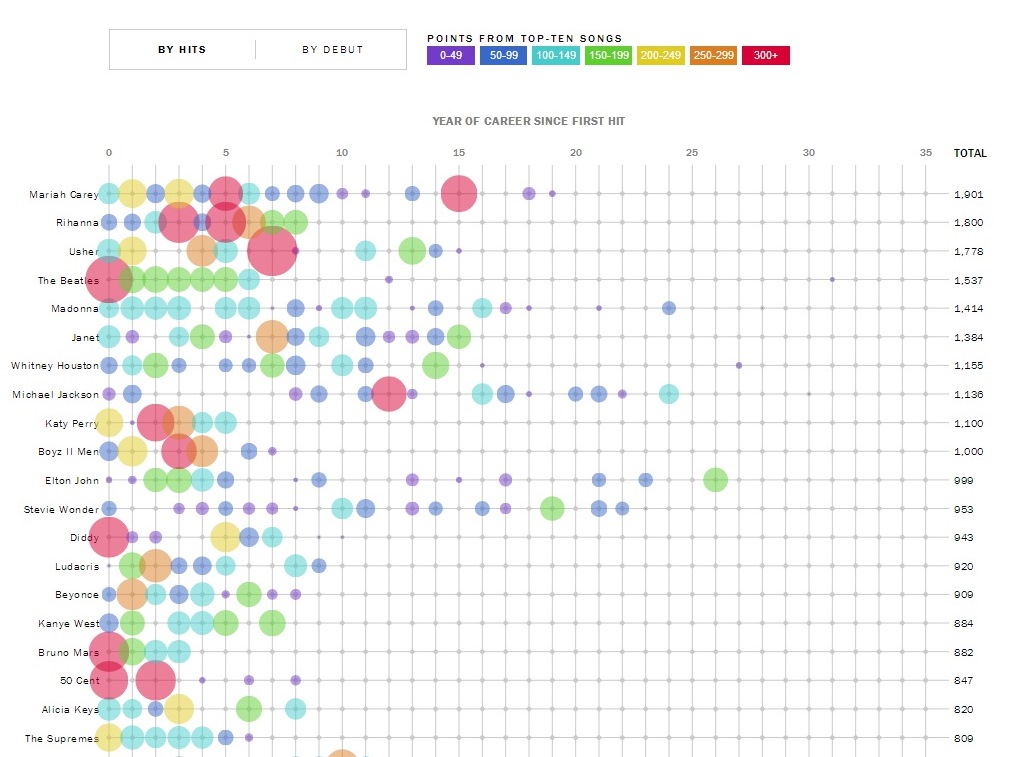Click Boyz II Men's total of 1,000
Viewport: 1013px width, 757px height.
(x=968, y=451)
